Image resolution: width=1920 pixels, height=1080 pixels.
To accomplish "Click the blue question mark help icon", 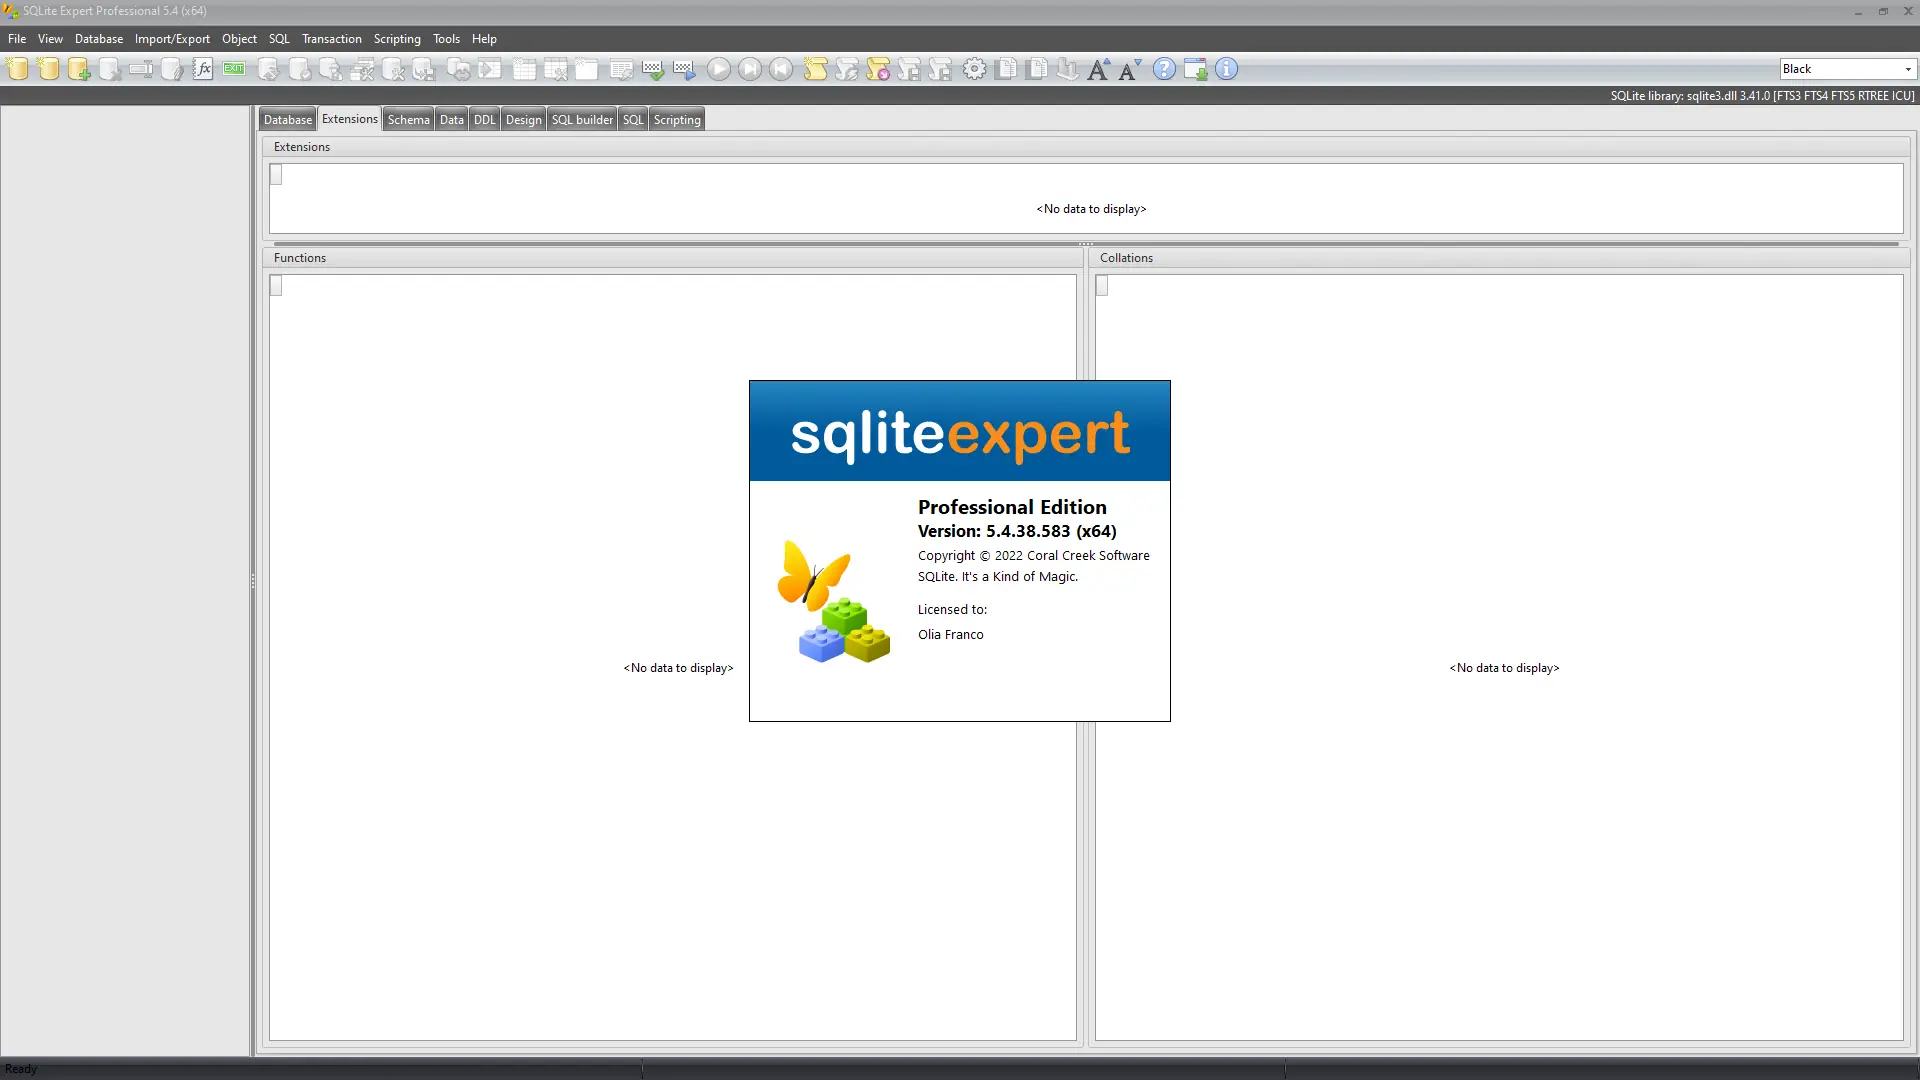I will [1164, 69].
